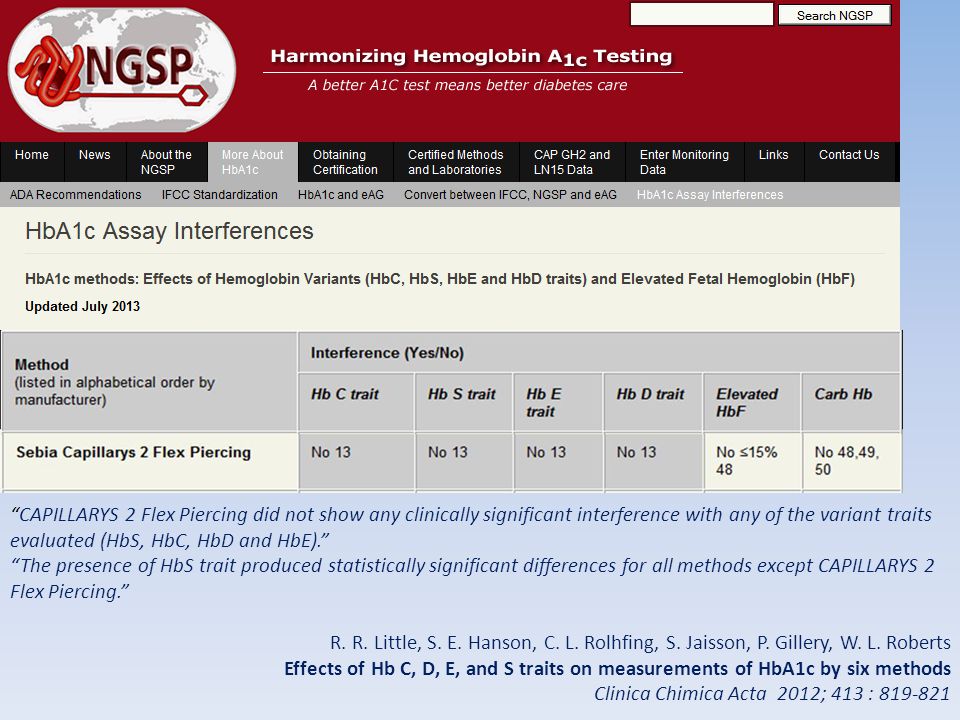Click the Hb E trait column header
960x720 pixels.
coord(558,402)
